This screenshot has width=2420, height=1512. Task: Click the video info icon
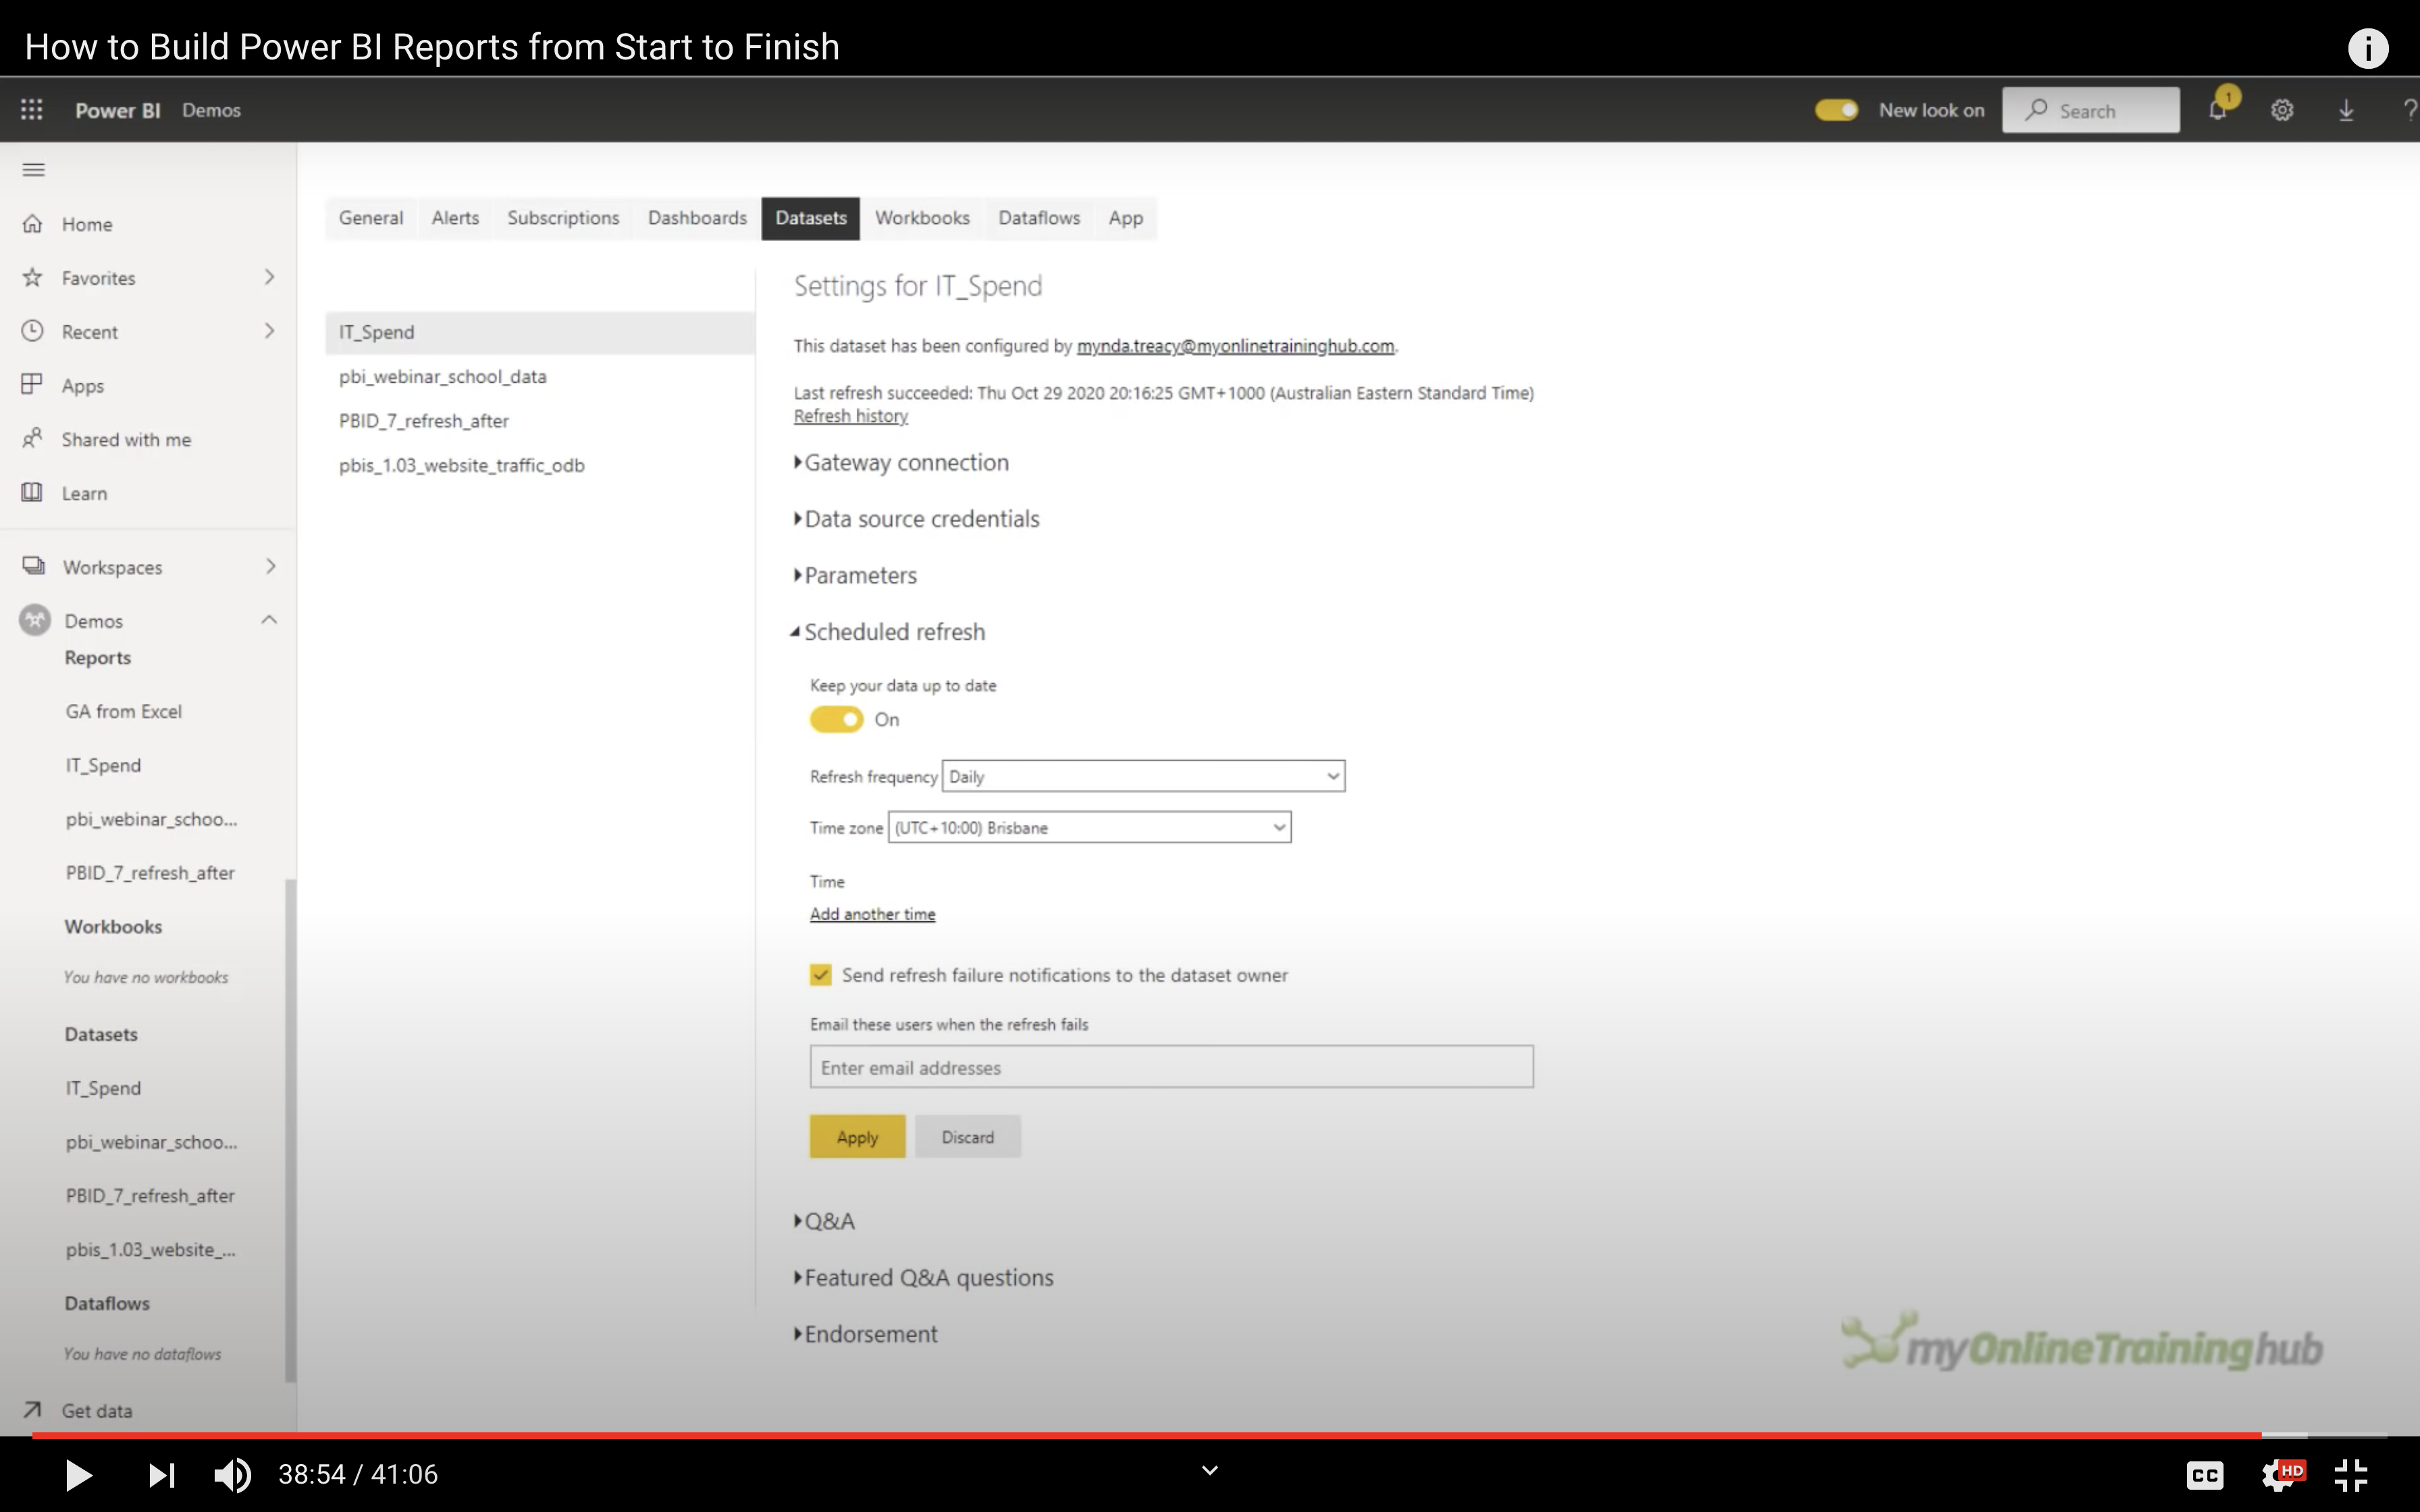point(2367,48)
